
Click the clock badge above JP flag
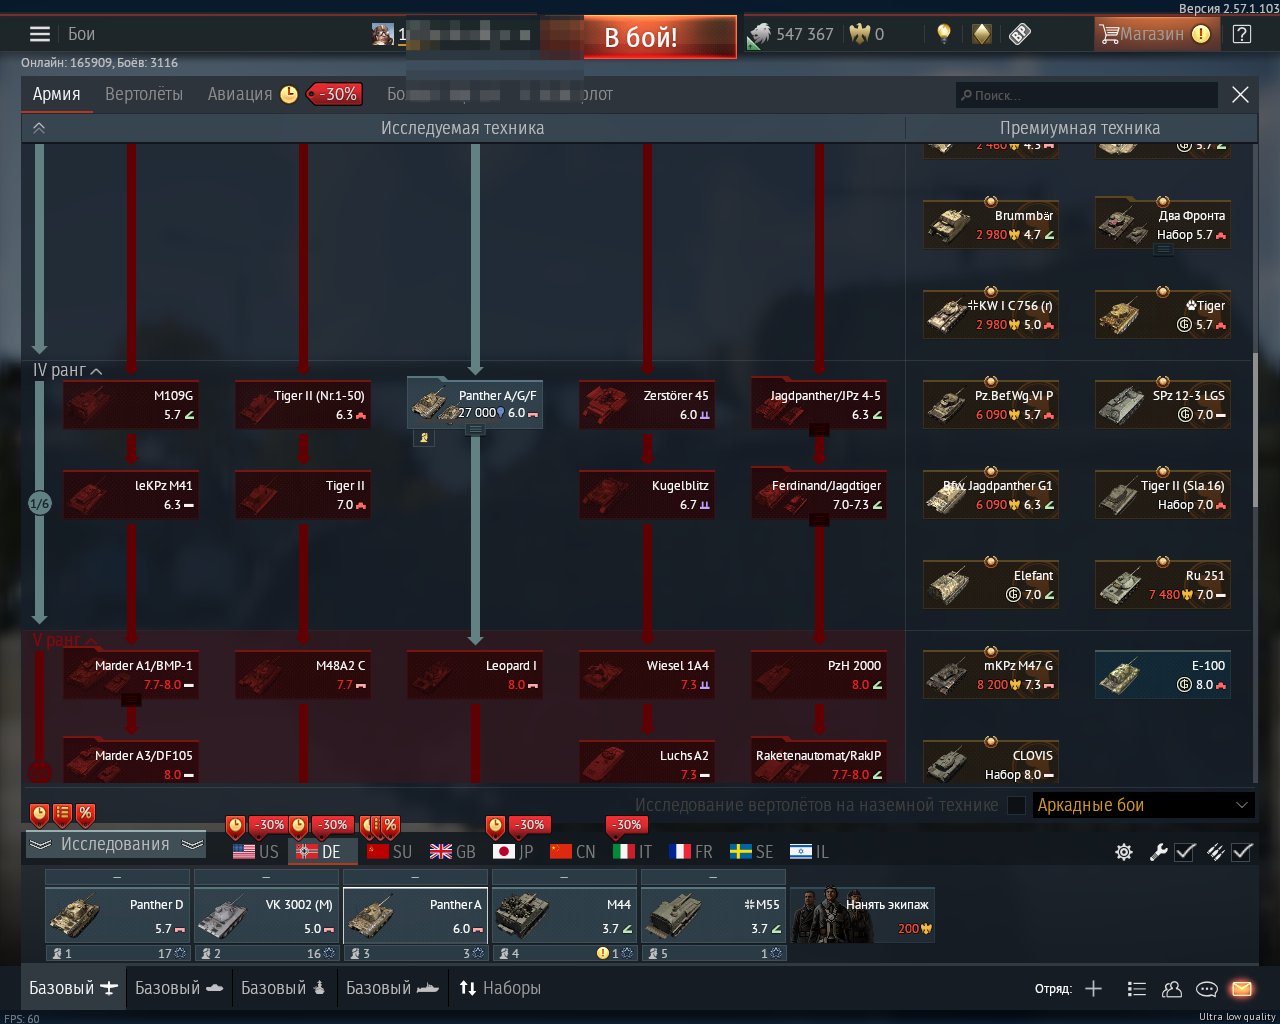click(495, 827)
